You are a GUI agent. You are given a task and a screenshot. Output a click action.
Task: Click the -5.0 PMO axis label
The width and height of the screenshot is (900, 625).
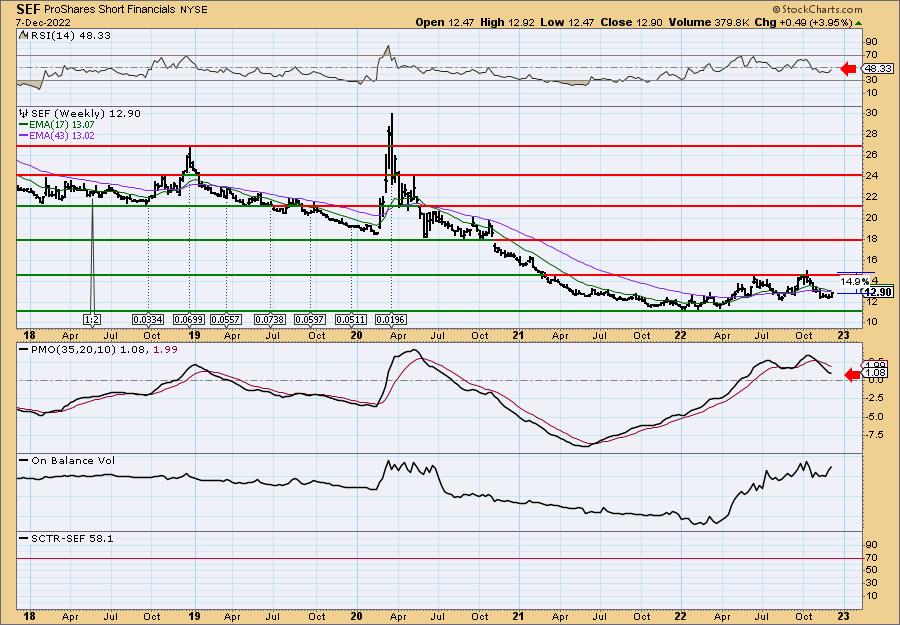875,417
